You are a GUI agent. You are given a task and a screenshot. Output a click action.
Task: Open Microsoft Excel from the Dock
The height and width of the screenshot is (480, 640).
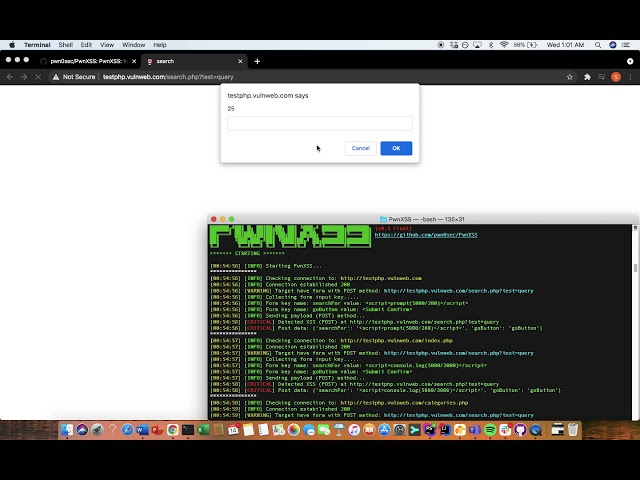pyautogui.click(x=203, y=430)
